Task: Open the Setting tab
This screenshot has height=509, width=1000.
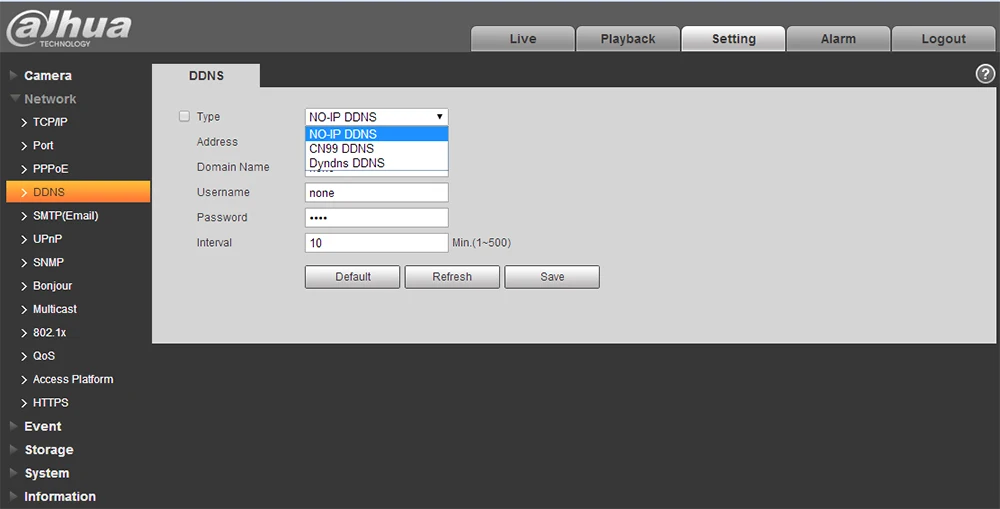Action: point(733,39)
